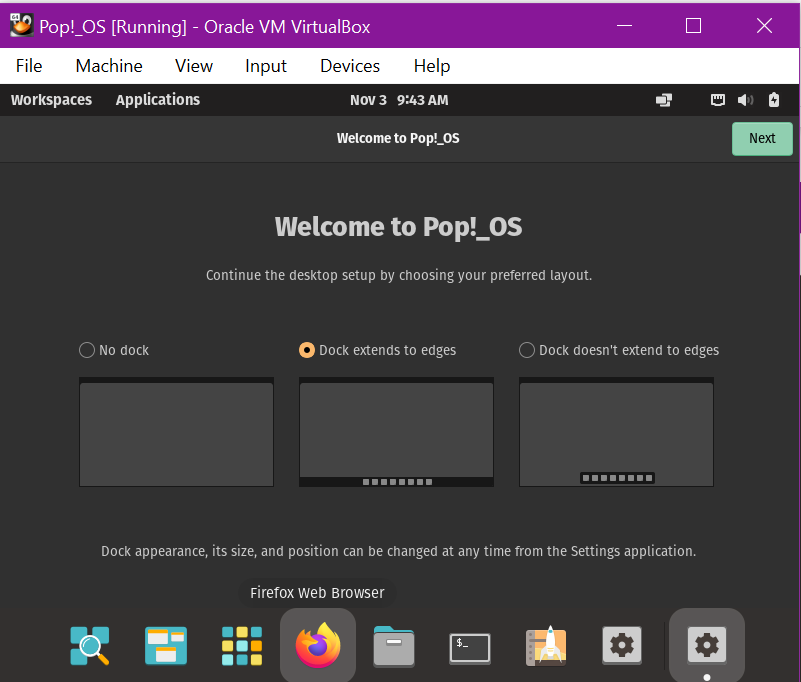Image resolution: width=801 pixels, height=682 pixels.
Task: Click the 'Dock appearance, its size' note text
Action: [398, 551]
